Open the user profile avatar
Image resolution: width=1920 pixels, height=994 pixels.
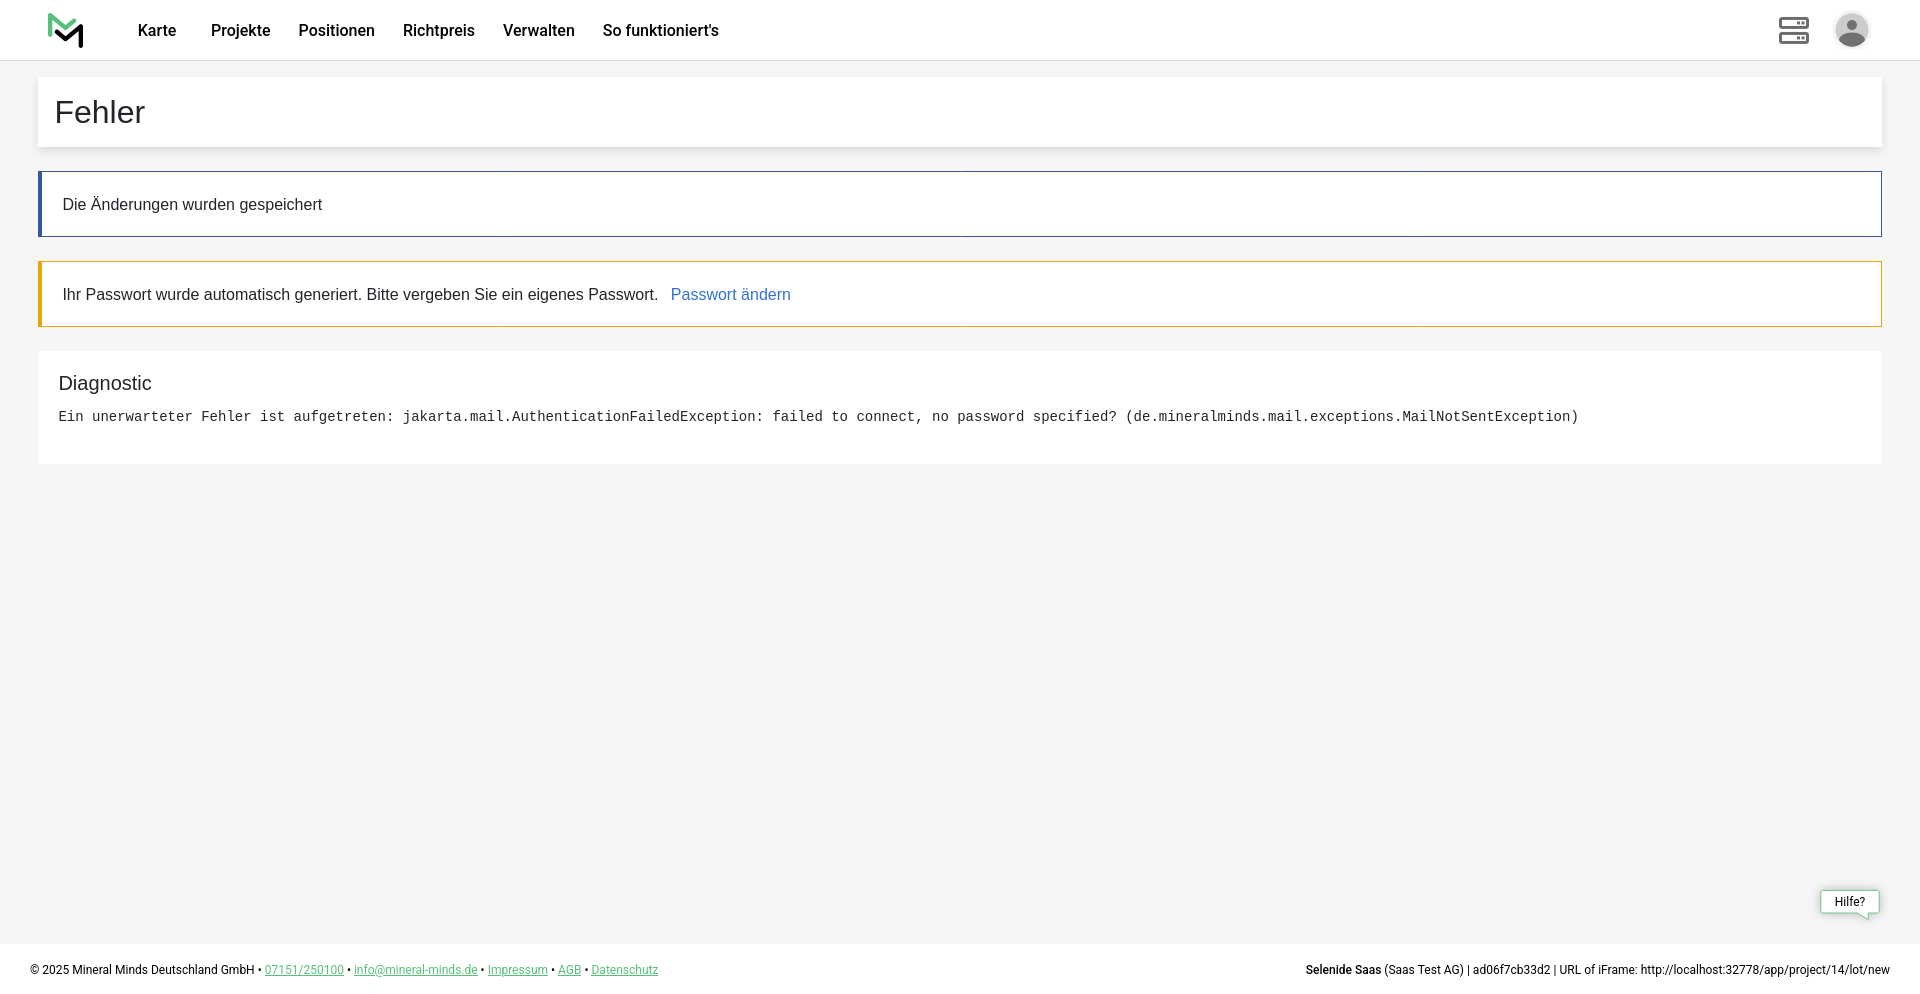pos(1851,30)
